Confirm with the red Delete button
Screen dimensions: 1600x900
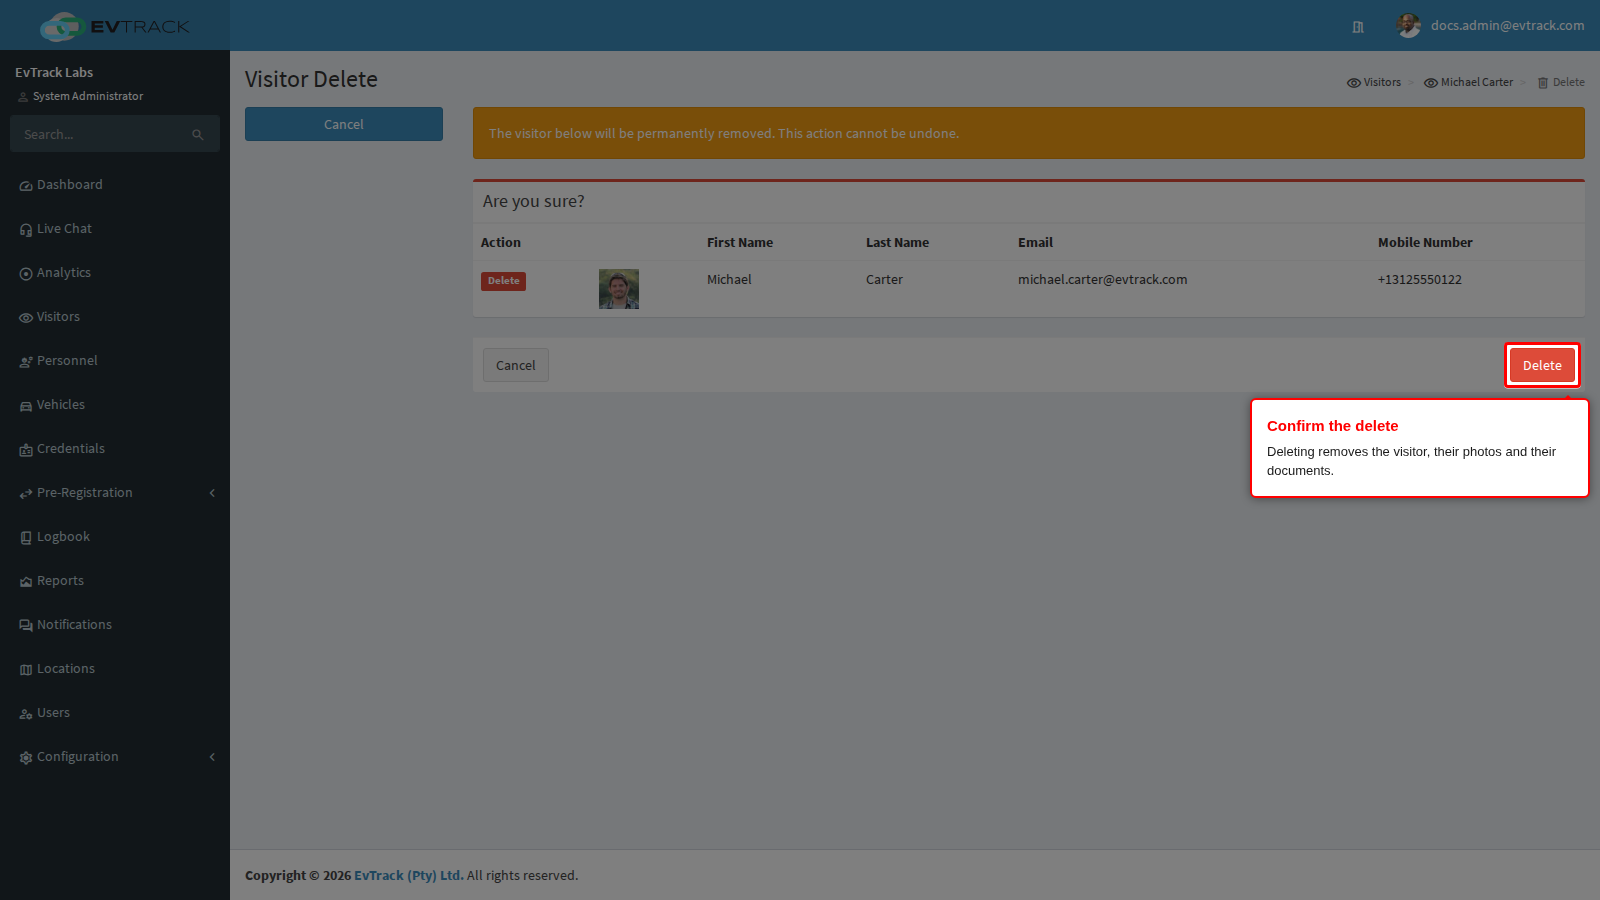point(1542,365)
